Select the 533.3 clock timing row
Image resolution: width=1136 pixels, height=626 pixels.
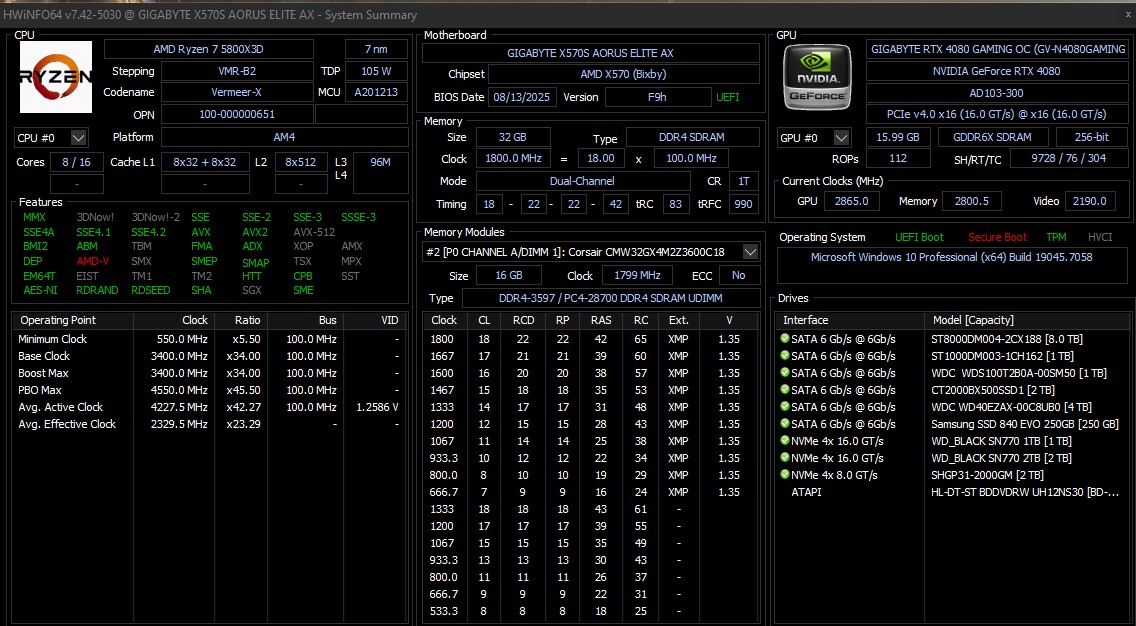click(590, 611)
